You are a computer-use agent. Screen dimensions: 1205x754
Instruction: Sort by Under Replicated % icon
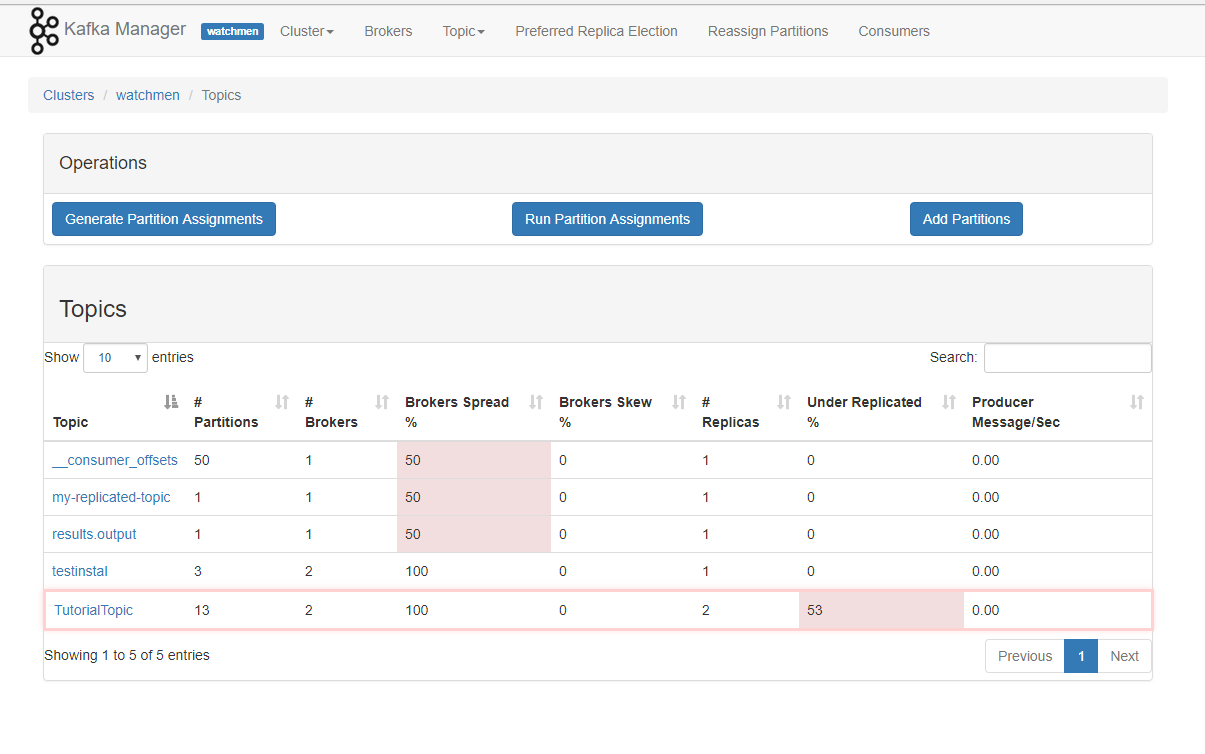tap(949, 402)
